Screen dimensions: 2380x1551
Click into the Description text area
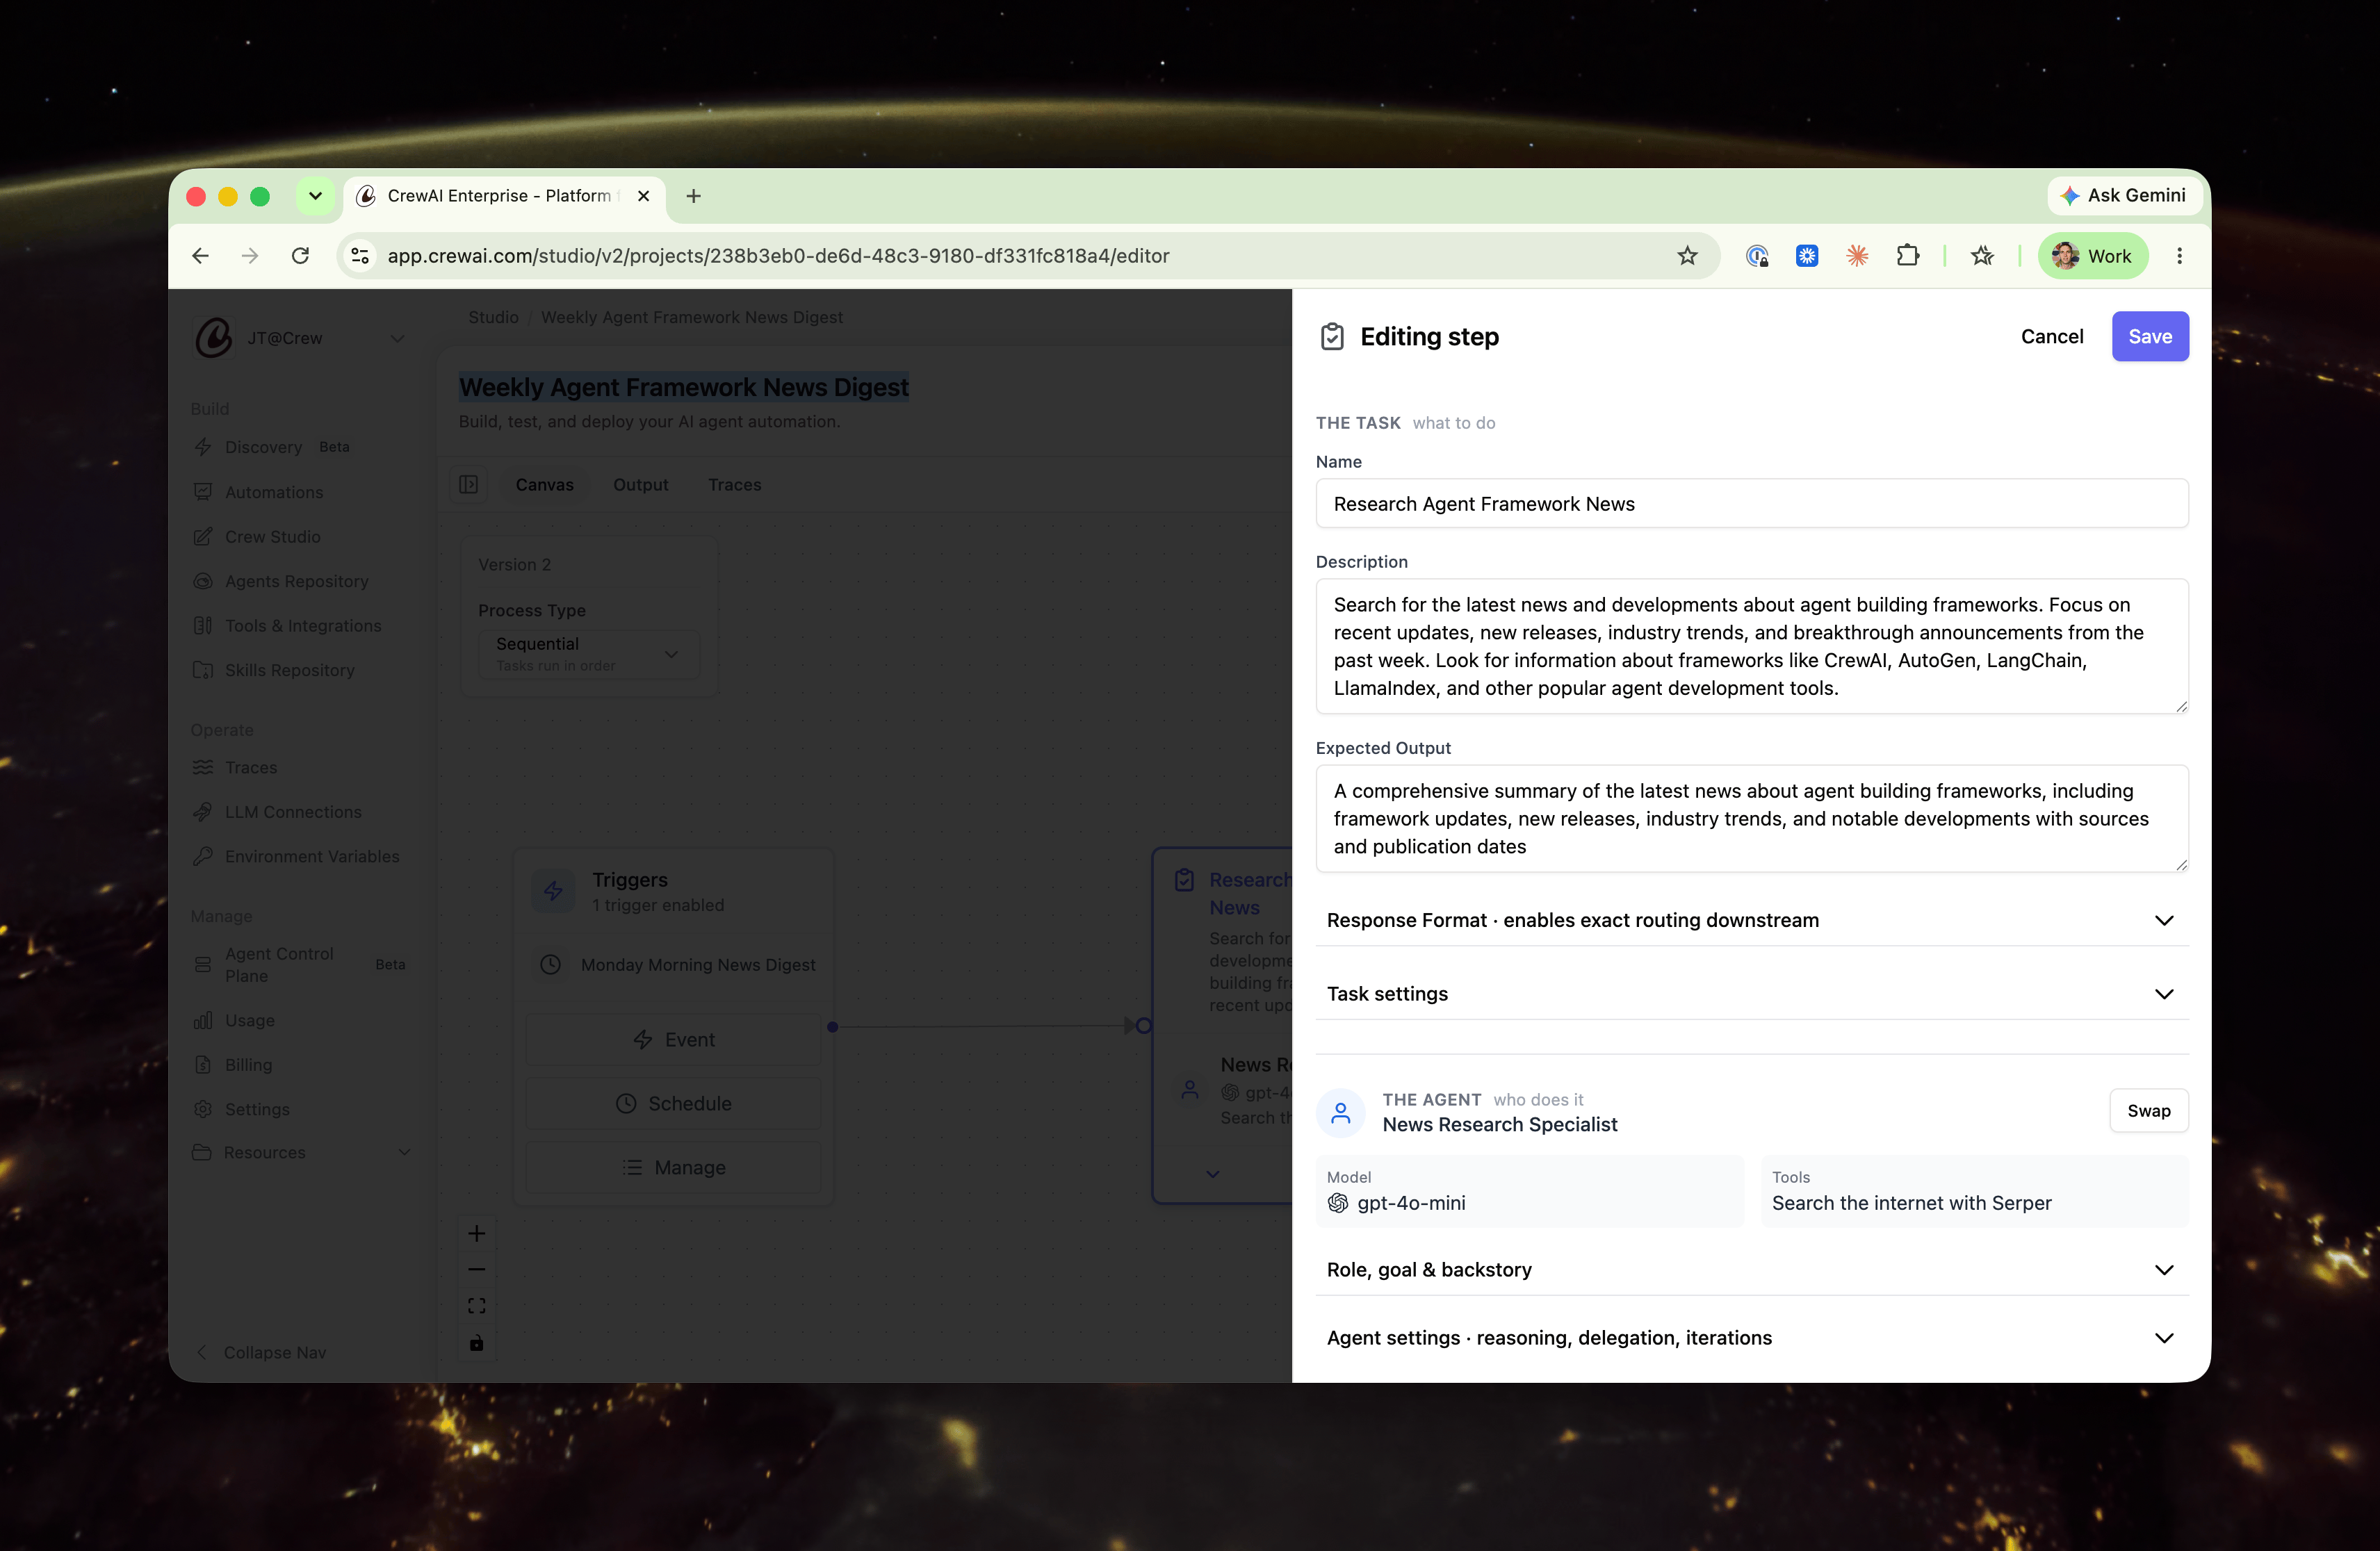pyautogui.click(x=1752, y=646)
